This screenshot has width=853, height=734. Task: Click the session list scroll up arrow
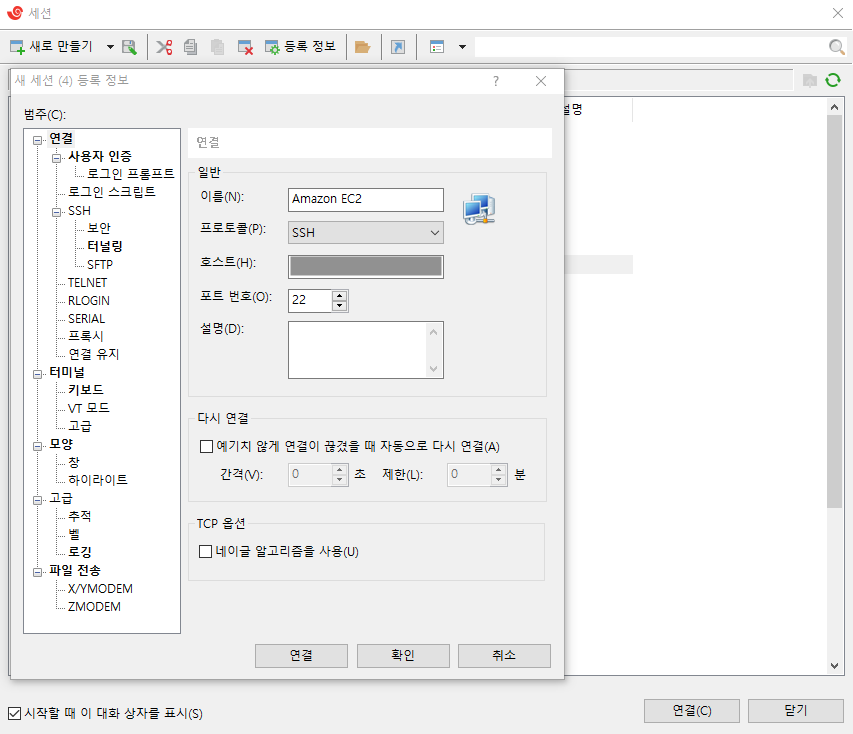tap(835, 107)
